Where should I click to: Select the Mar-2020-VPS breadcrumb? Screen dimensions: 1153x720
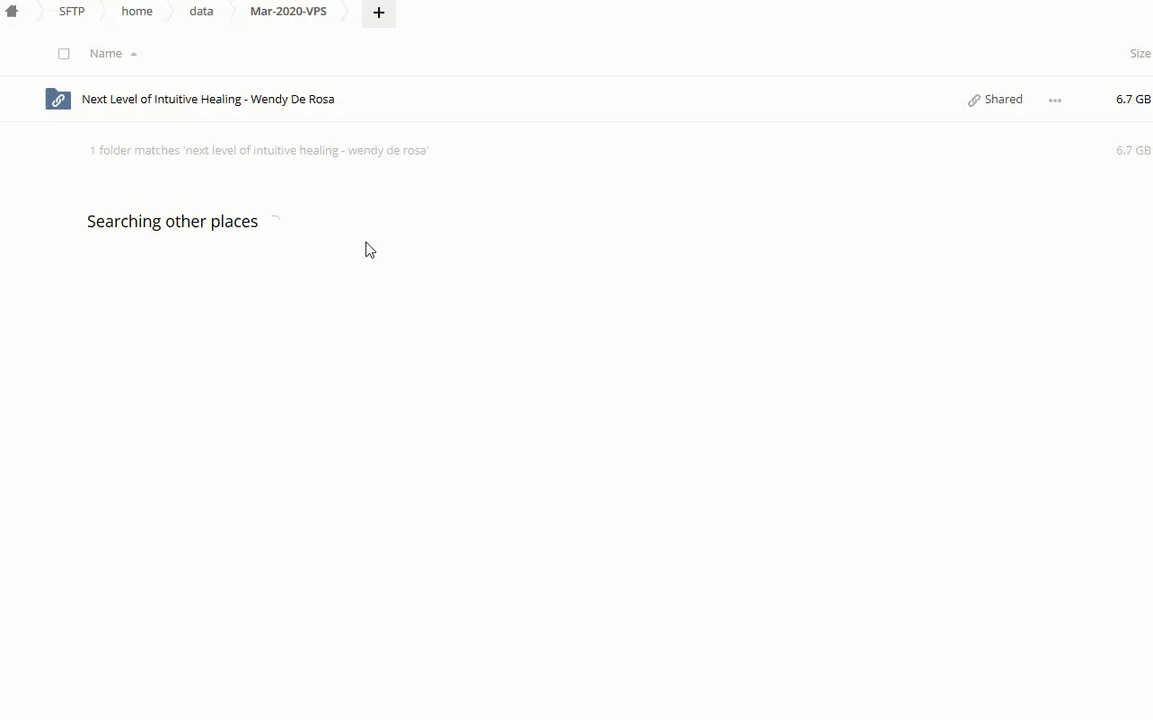288,11
